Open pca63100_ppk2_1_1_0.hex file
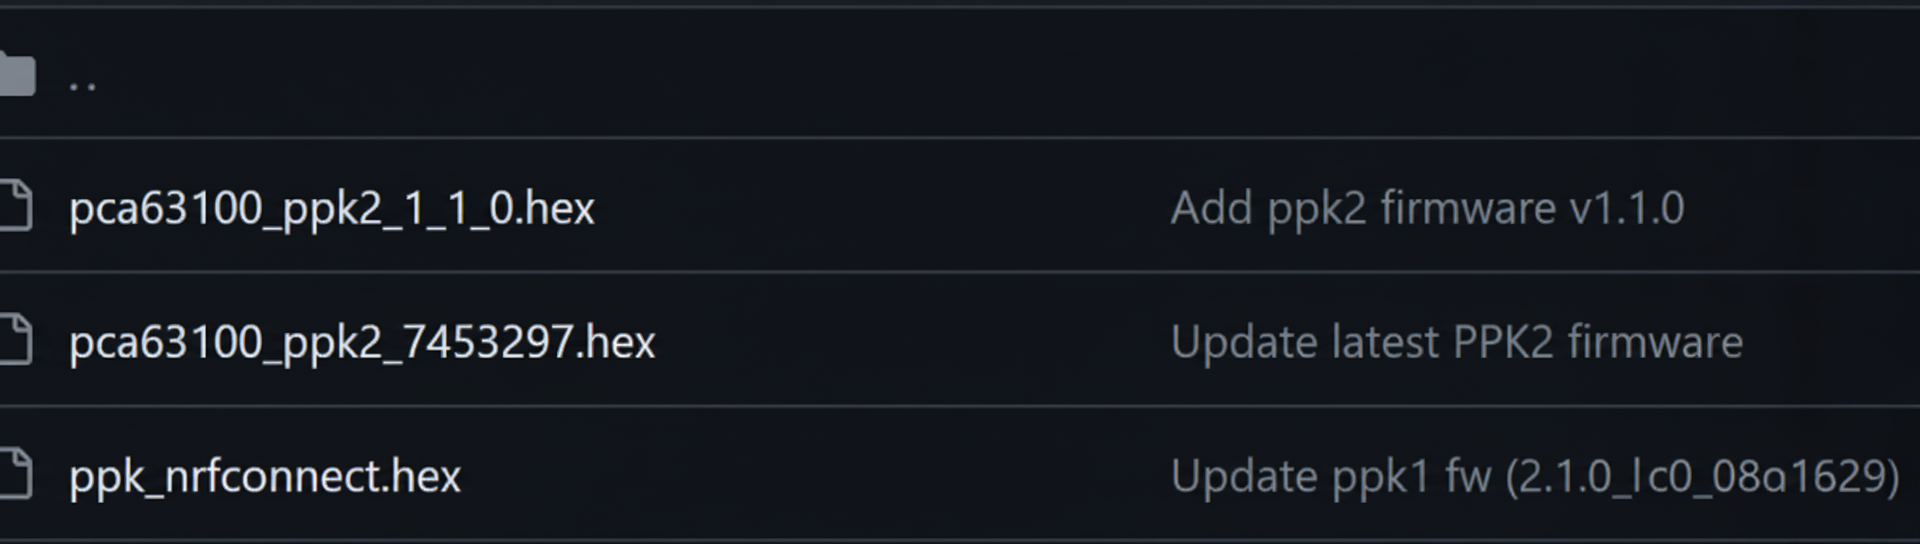The height and width of the screenshot is (544, 1920). pyautogui.click(x=331, y=209)
